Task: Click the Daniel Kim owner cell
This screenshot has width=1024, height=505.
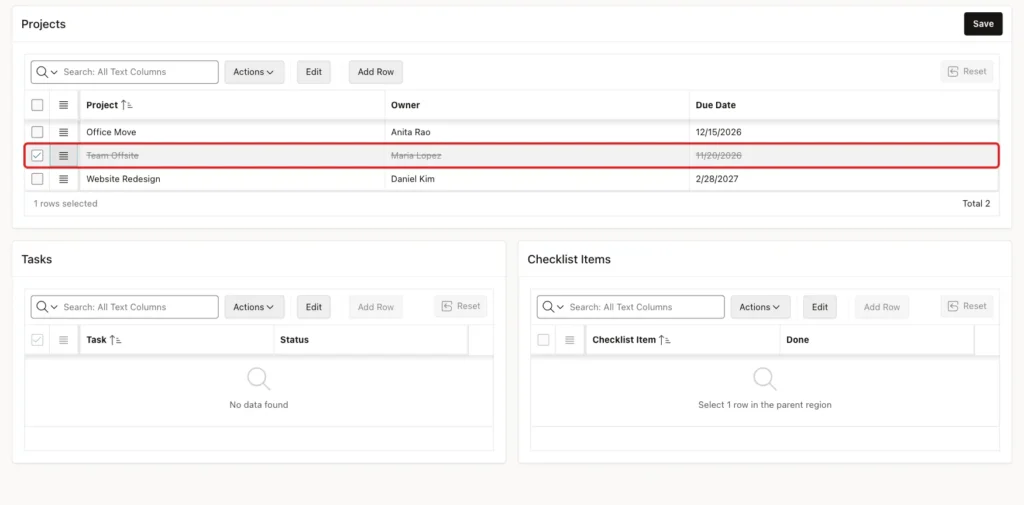Action: (x=537, y=179)
